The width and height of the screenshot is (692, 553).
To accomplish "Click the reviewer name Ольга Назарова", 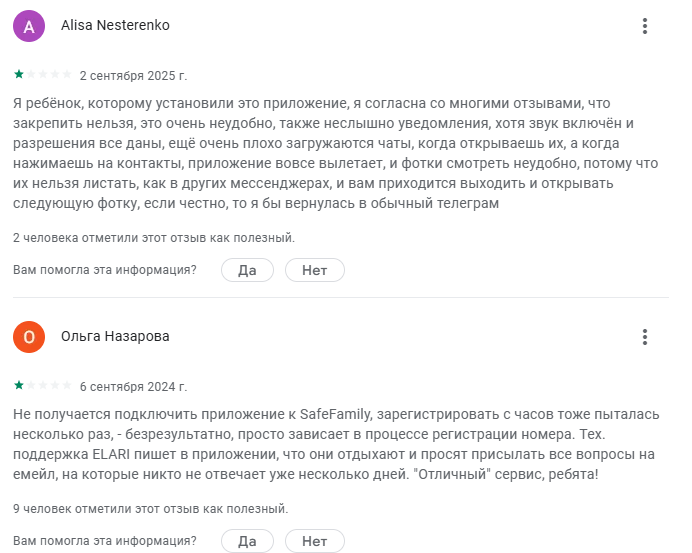I will tap(115, 337).
